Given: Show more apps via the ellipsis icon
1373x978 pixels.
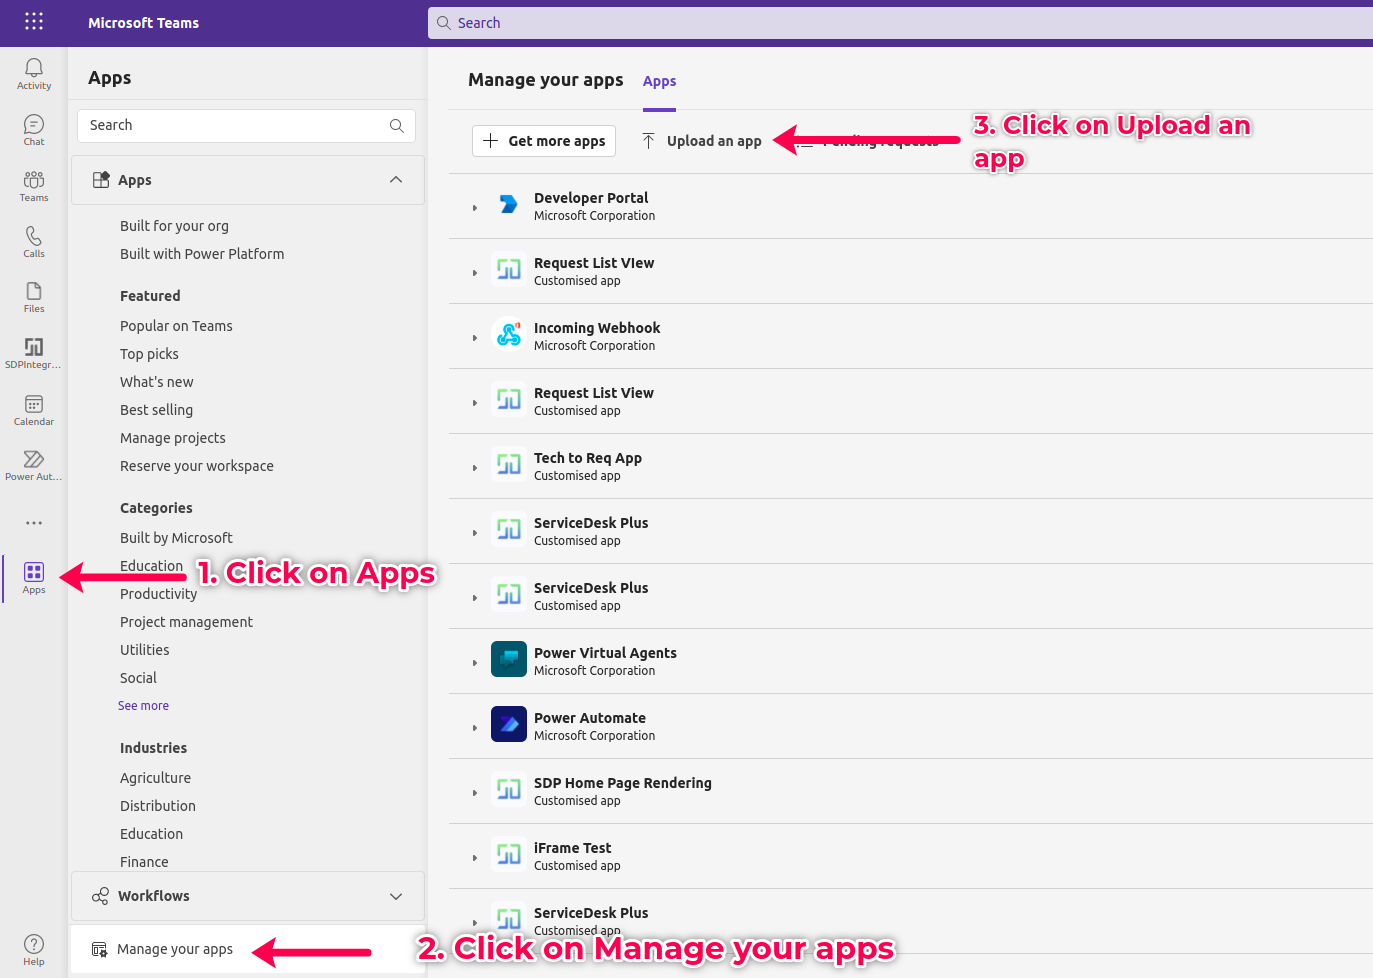Looking at the screenshot, I should pos(34,523).
